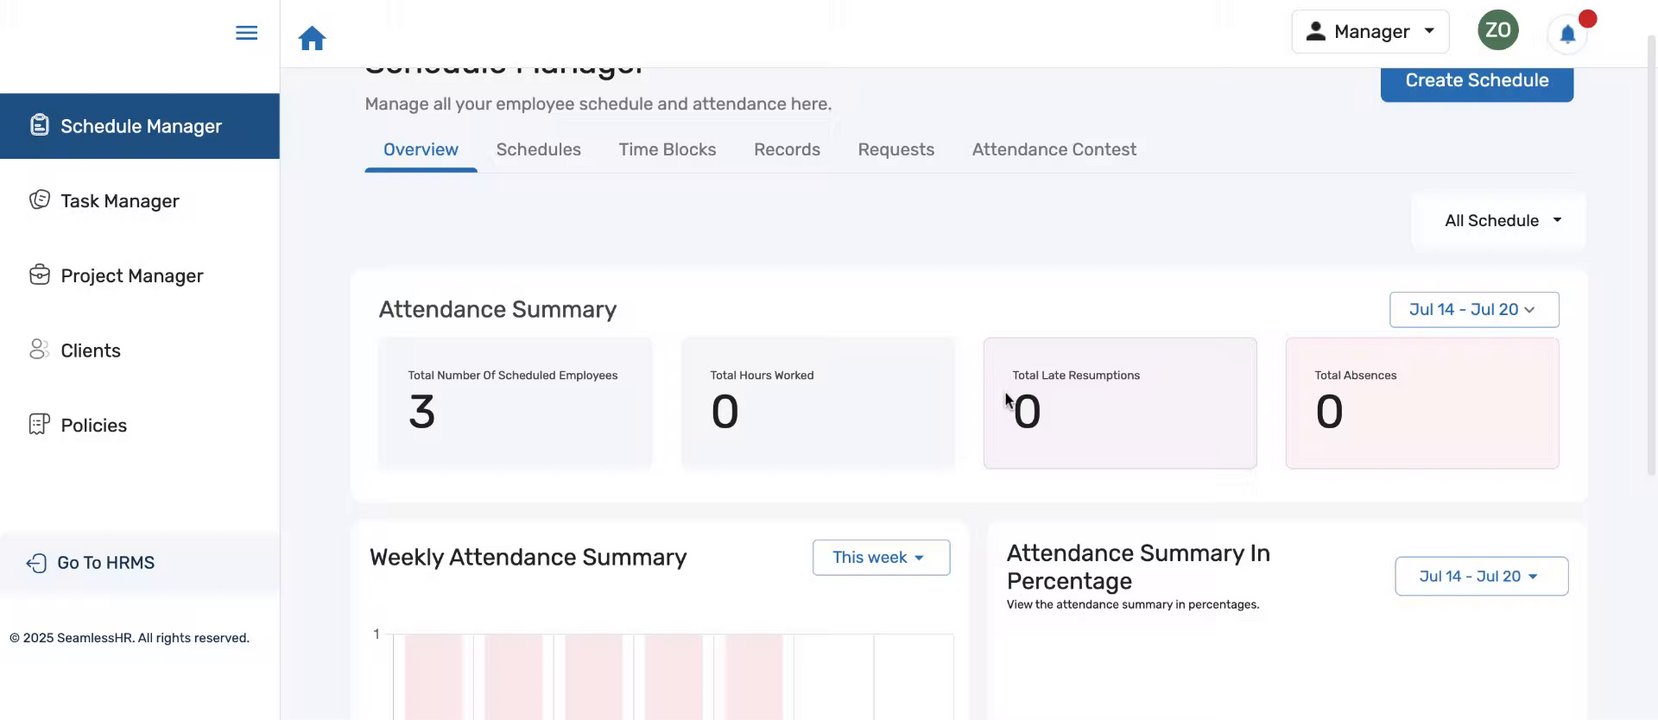1658x720 pixels.
Task: Expand the All Schedule dropdown
Action: tap(1502, 221)
